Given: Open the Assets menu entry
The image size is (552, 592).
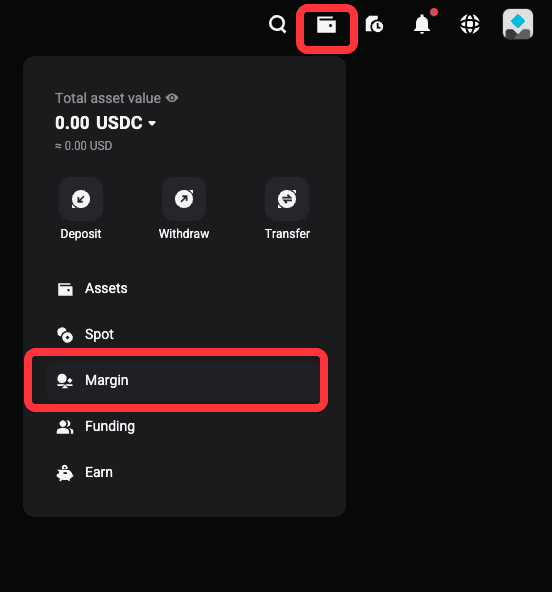Looking at the screenshot, I should pos(184,288).
